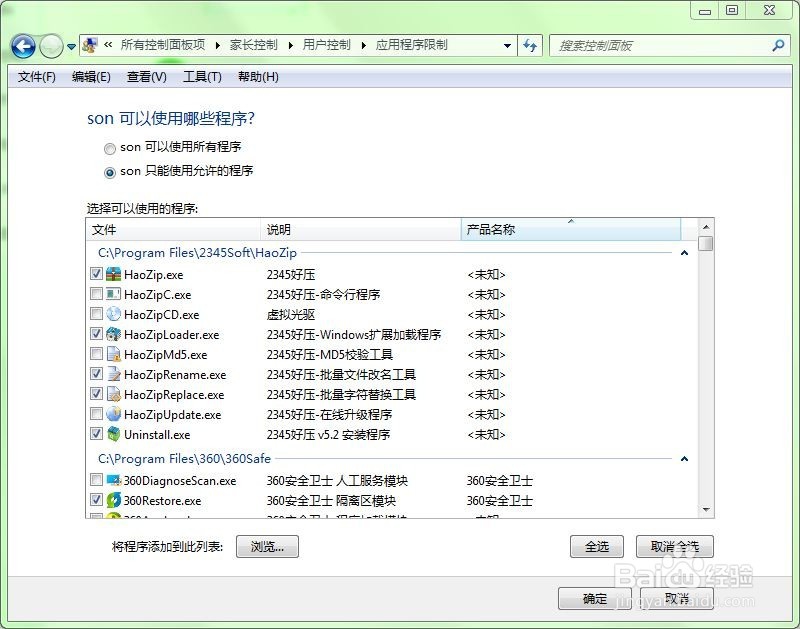800x629 pixels.
Task: Open the 工具(T) menu
Action: point(203,77)
